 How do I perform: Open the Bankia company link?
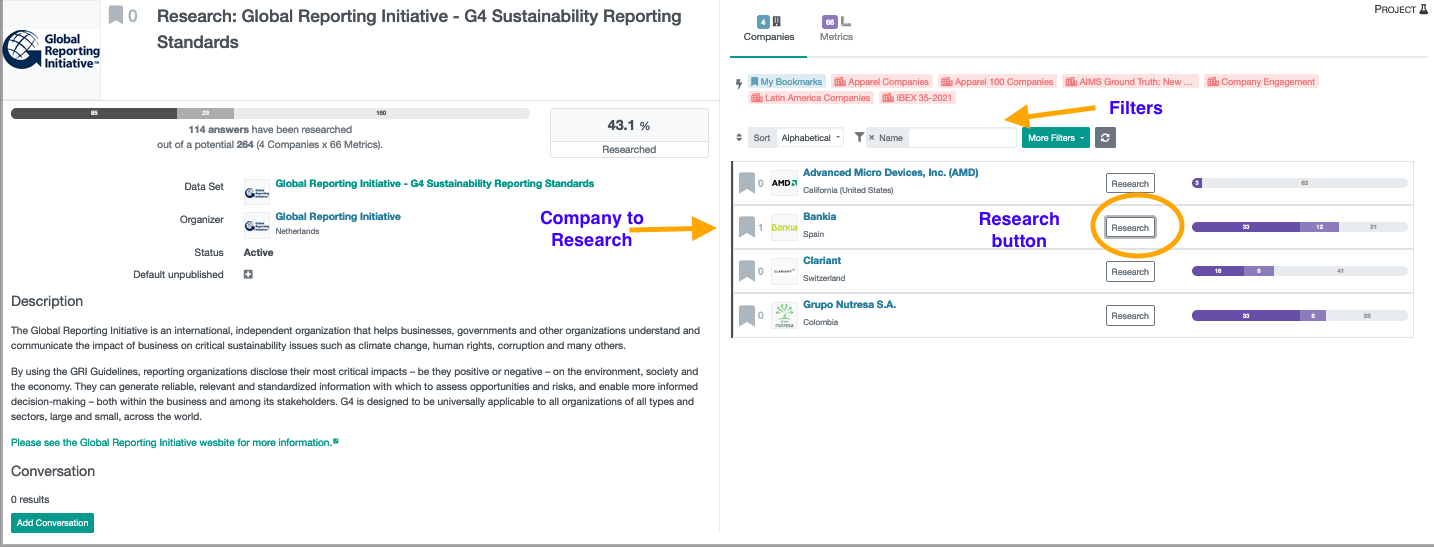(x=819, y=217)
